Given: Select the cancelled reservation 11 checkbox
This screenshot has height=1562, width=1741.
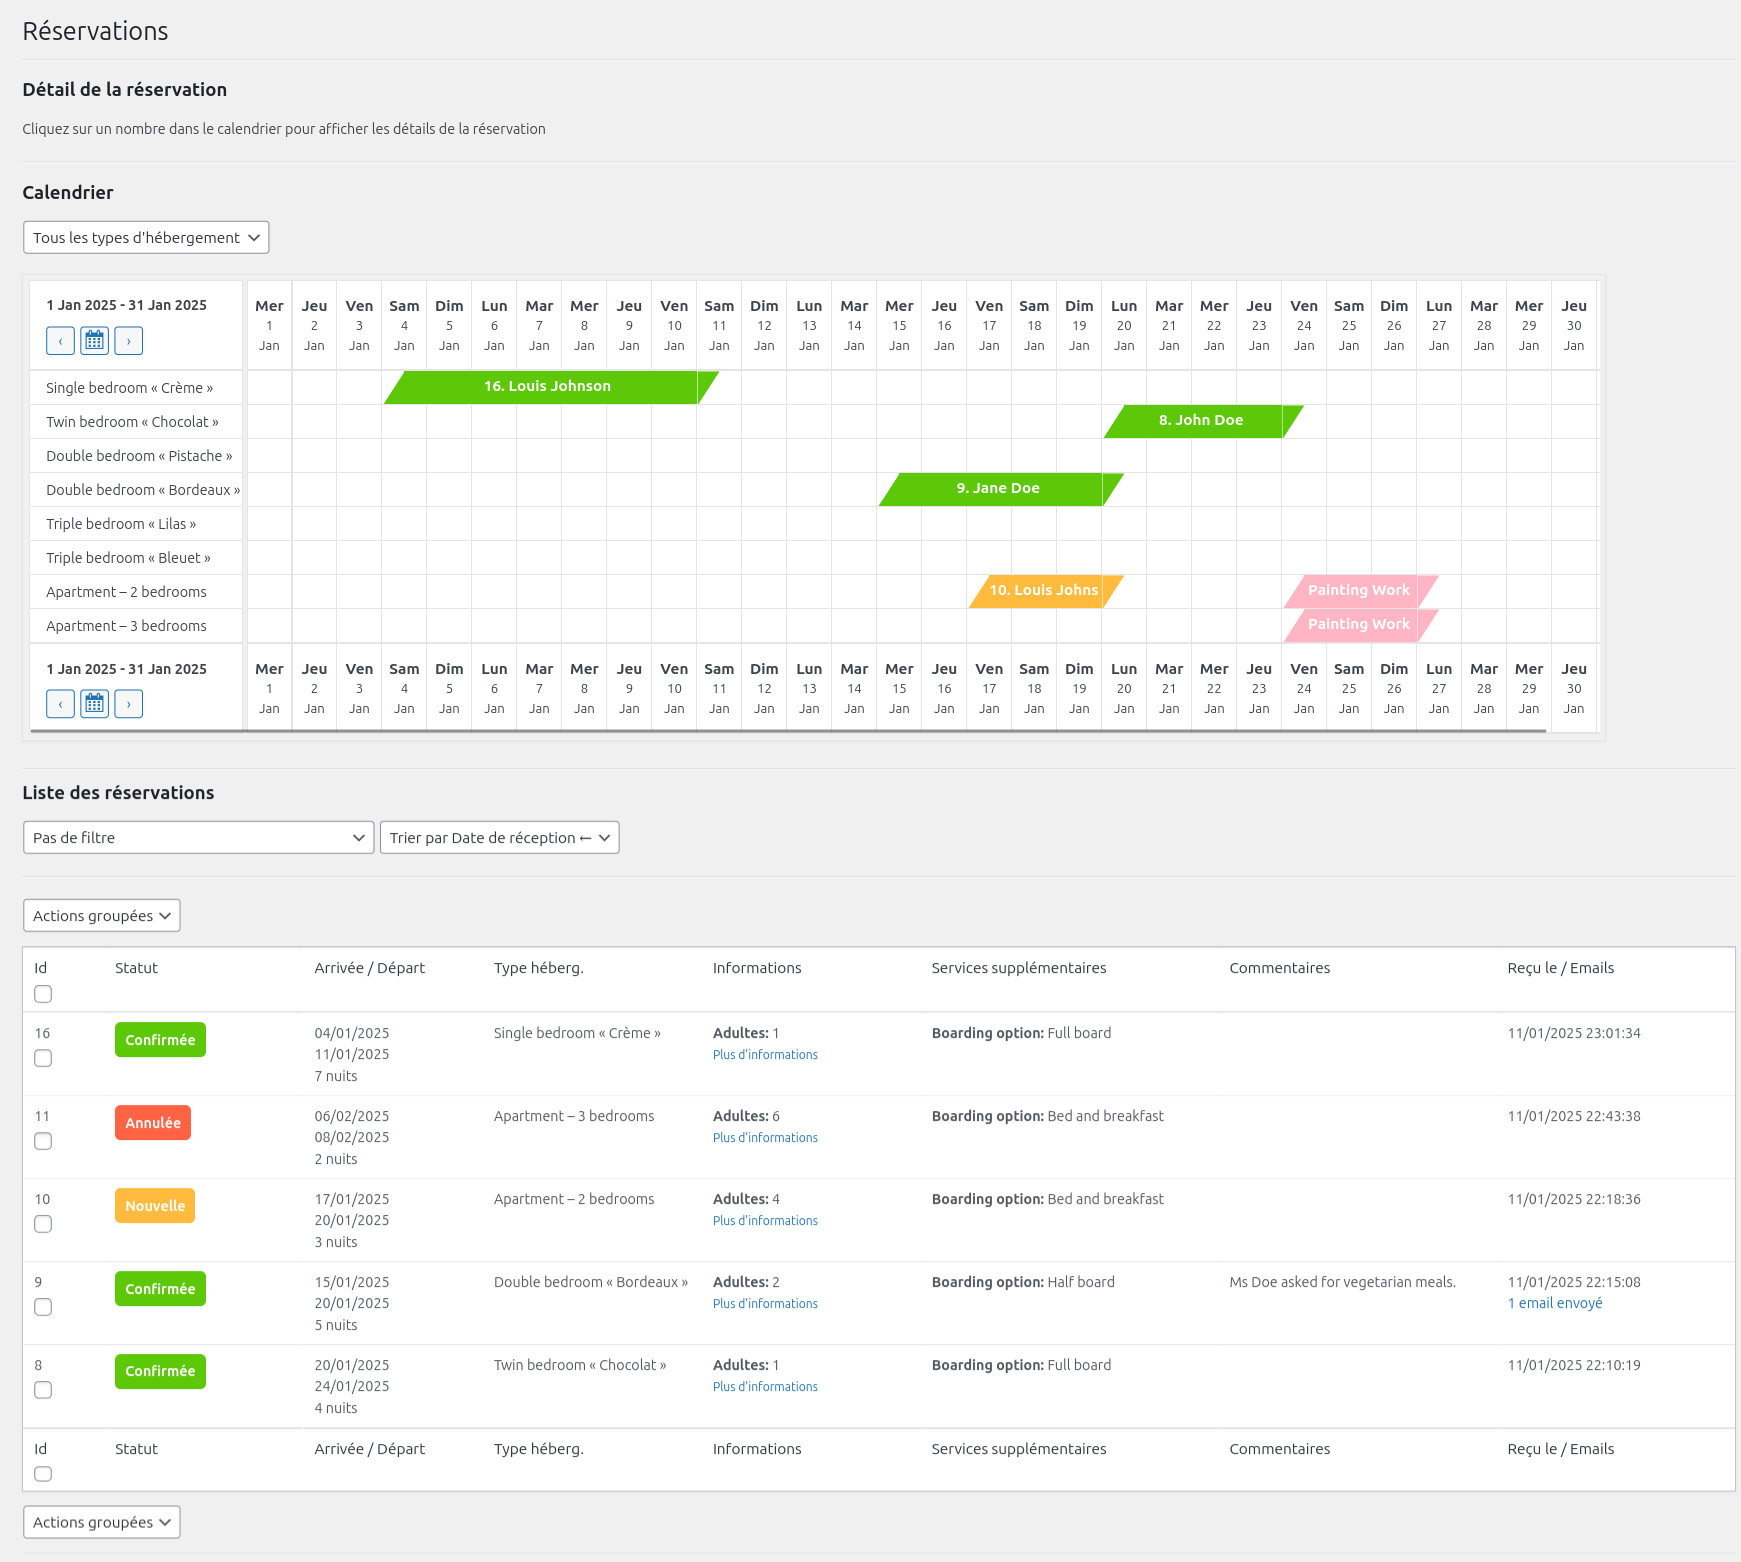Looking at the screenshot, I should click(x=43, y=1141).
